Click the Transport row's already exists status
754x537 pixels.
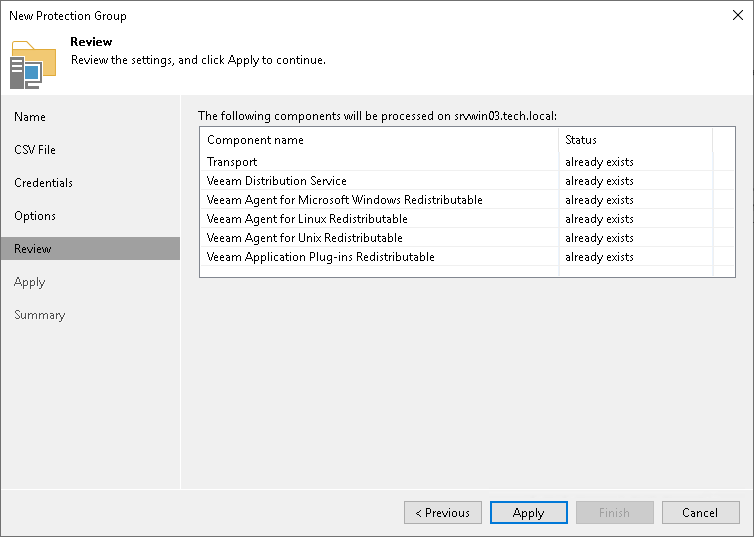599,162
